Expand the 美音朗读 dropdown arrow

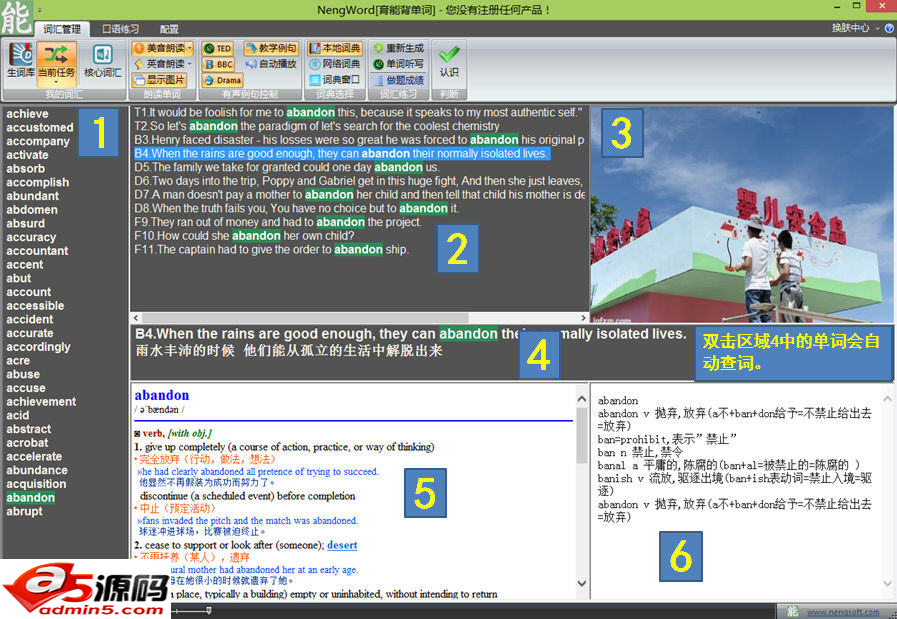189,49
